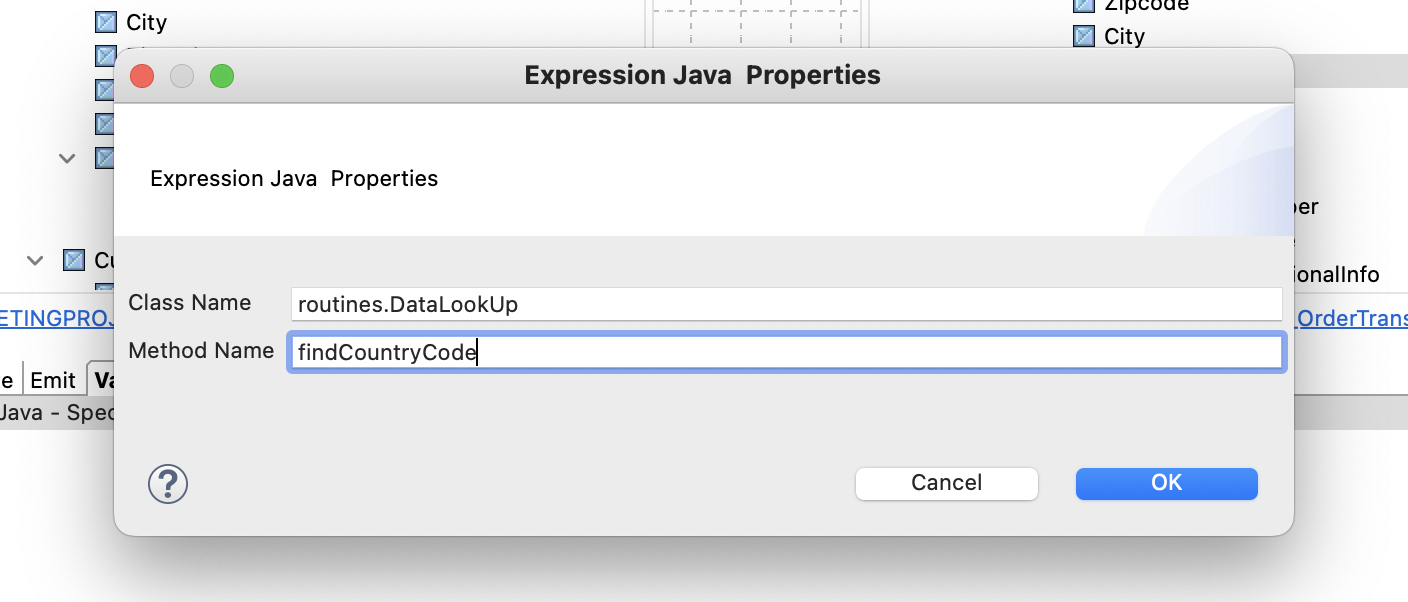This screenshot has height=602, width=1408.
Task: Click the Class Name input field
Action: click(785, 304)
